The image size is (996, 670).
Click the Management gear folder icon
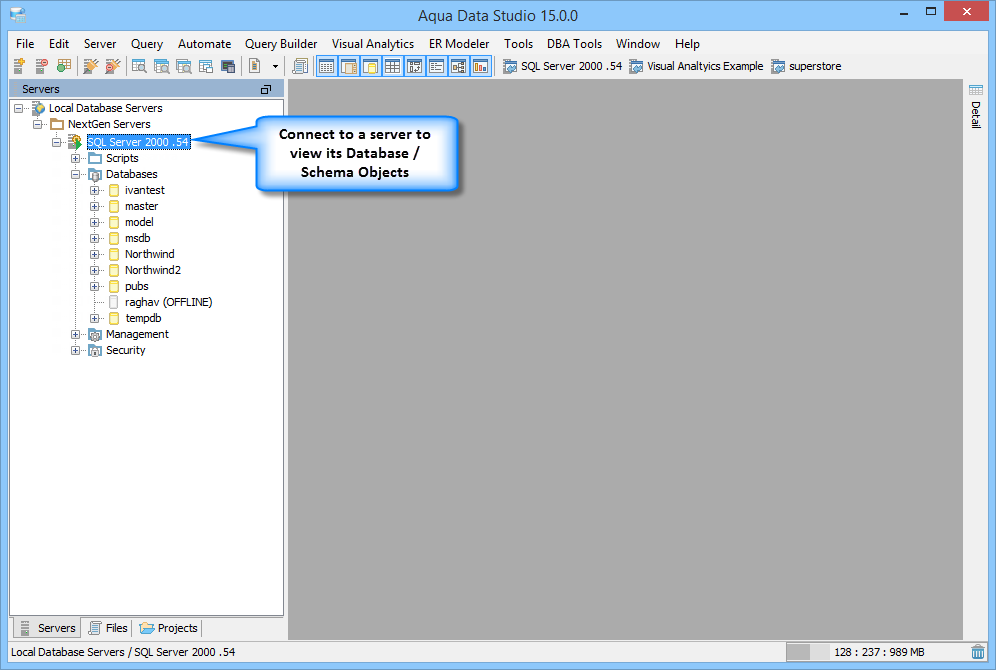click(95, 335)
